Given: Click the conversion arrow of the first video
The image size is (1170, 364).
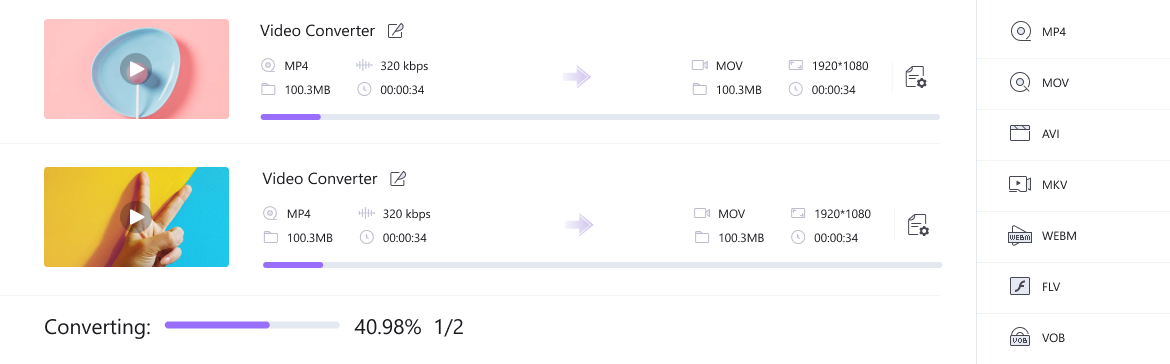Looking at the screenshot, I should (577, 77).
